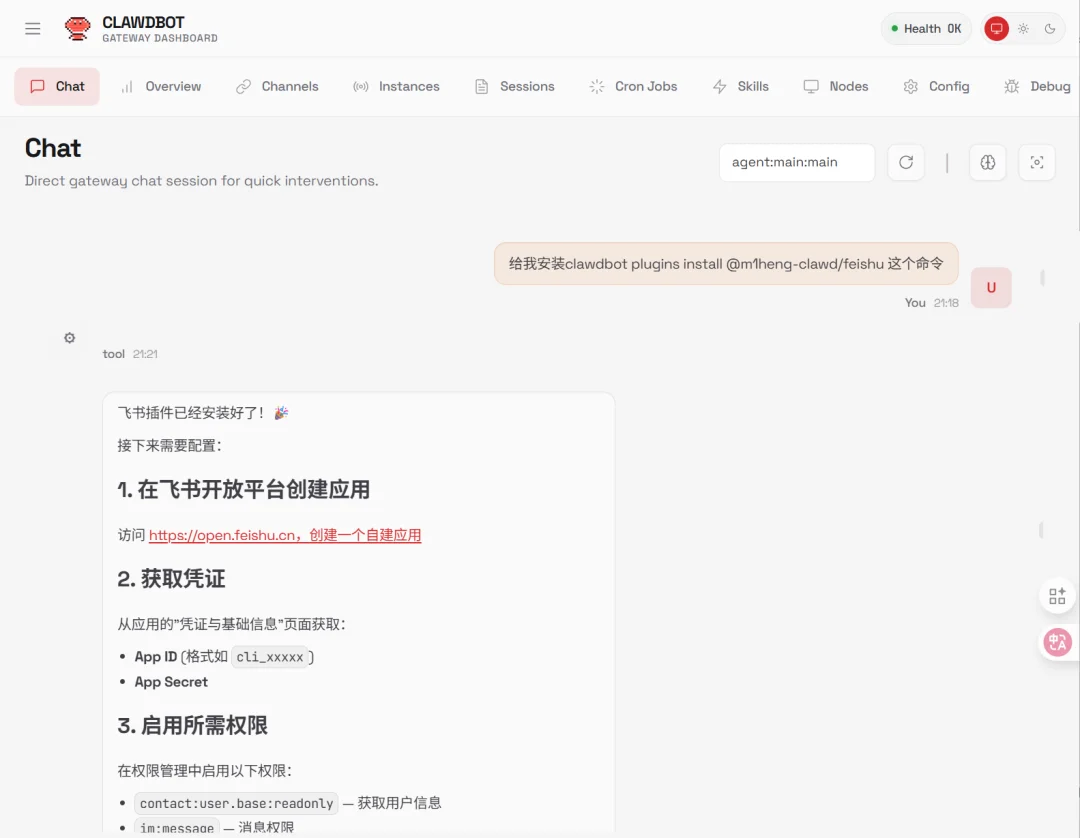Open the agent:main:main session selector
The height and width of the screenshot is (838, 1080).
tap(797, 162)
